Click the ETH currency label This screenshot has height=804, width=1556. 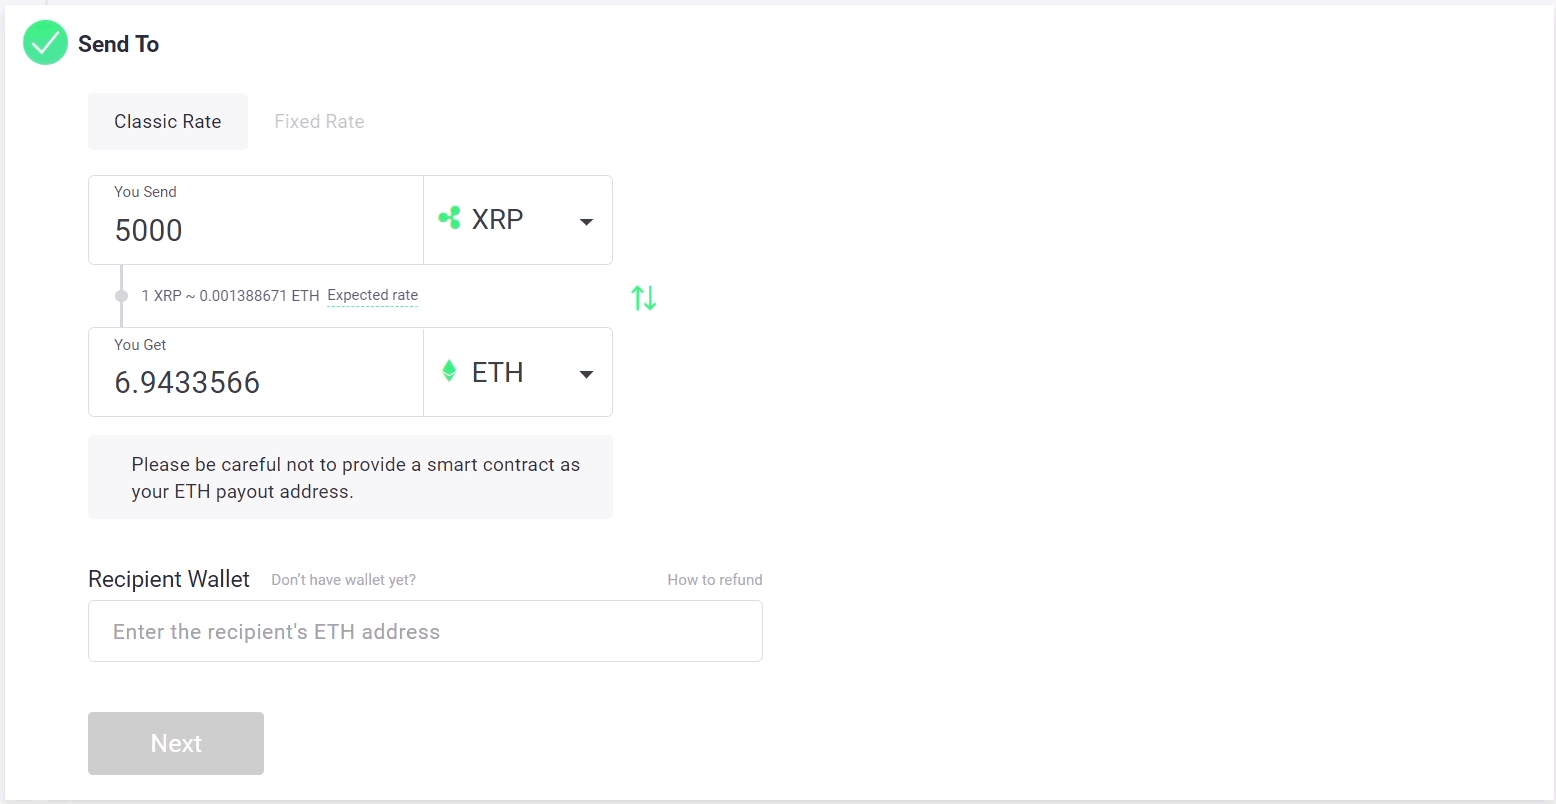click(x=497, y=372)
